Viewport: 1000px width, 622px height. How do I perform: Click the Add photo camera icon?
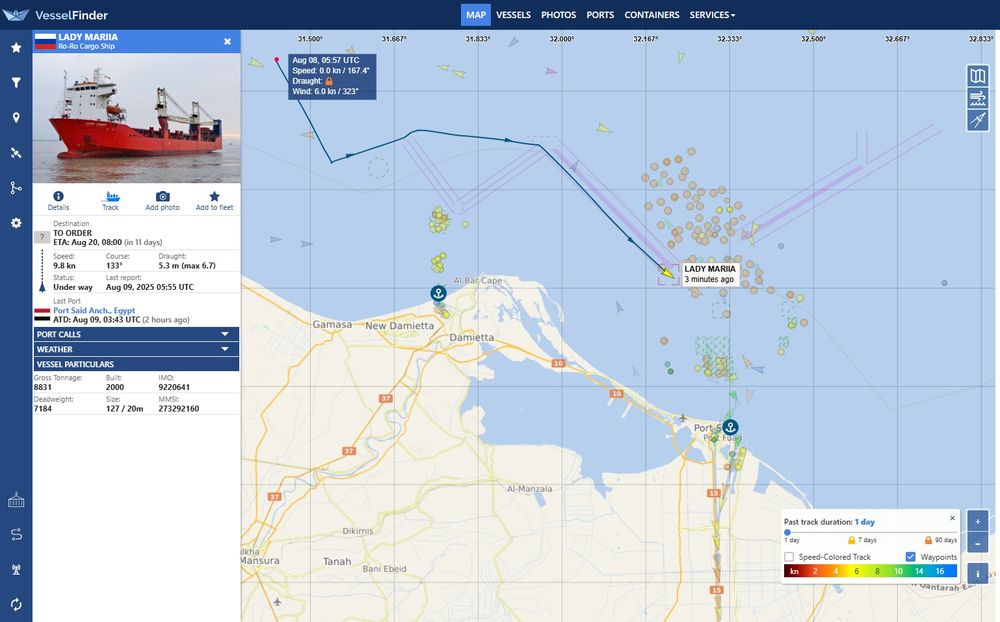(x=163, y=196)
